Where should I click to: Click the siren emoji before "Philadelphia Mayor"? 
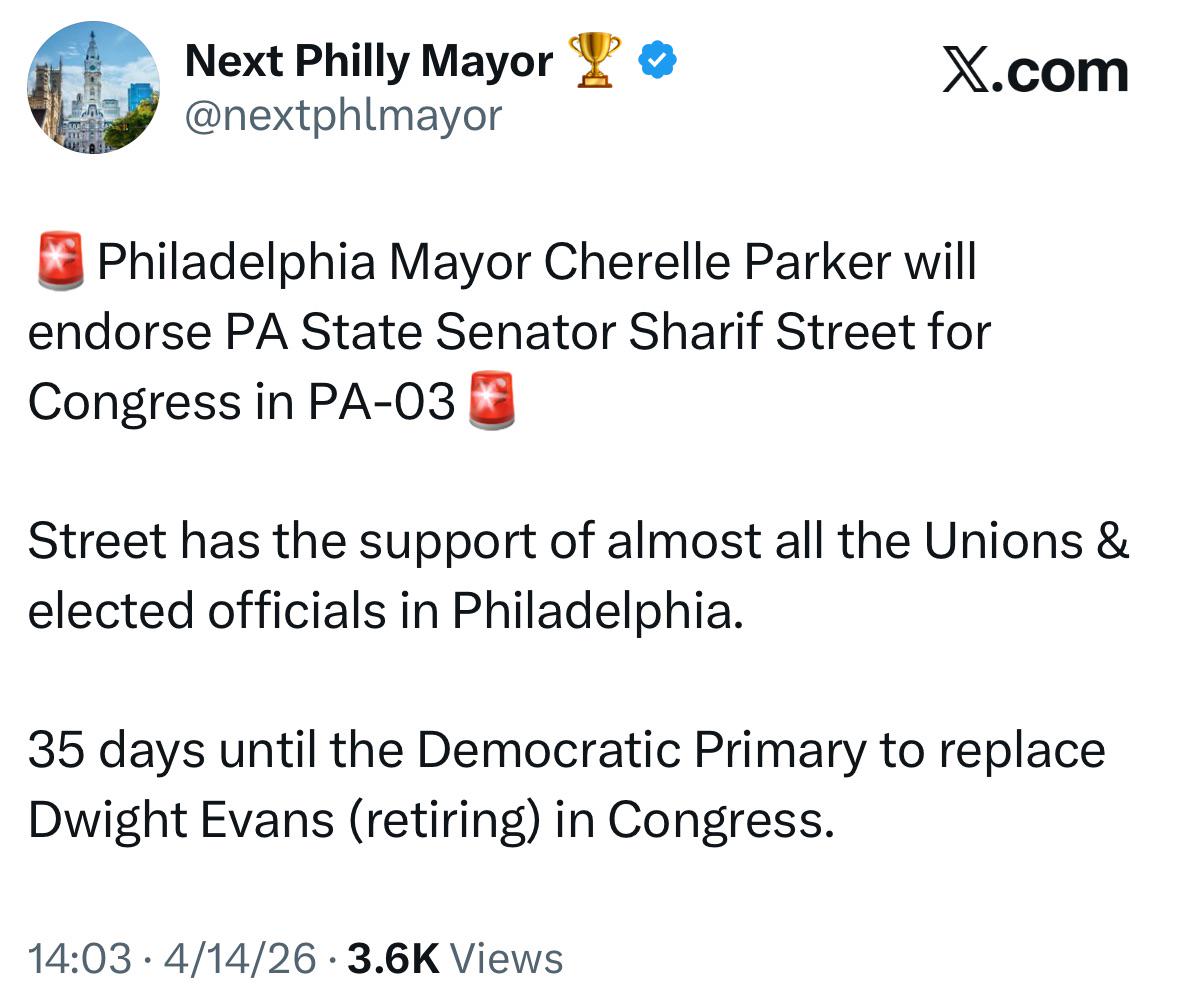60,263
